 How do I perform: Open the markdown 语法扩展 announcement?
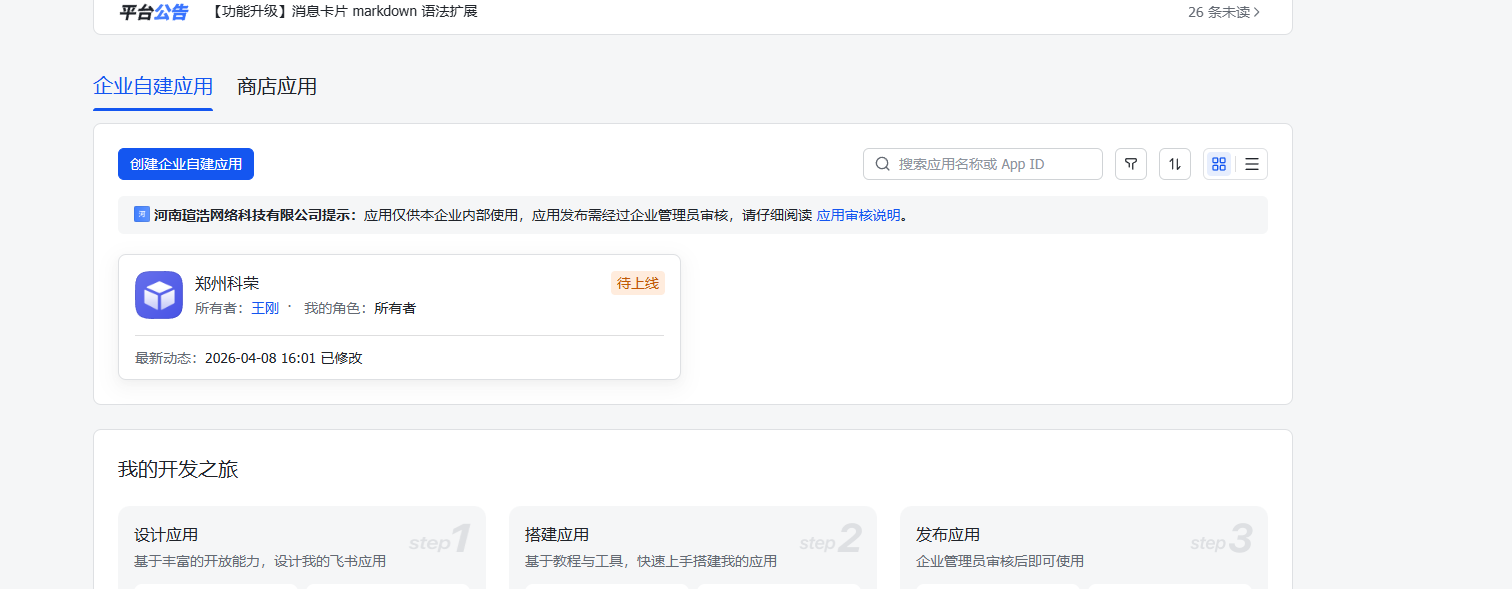coord(345,12)
